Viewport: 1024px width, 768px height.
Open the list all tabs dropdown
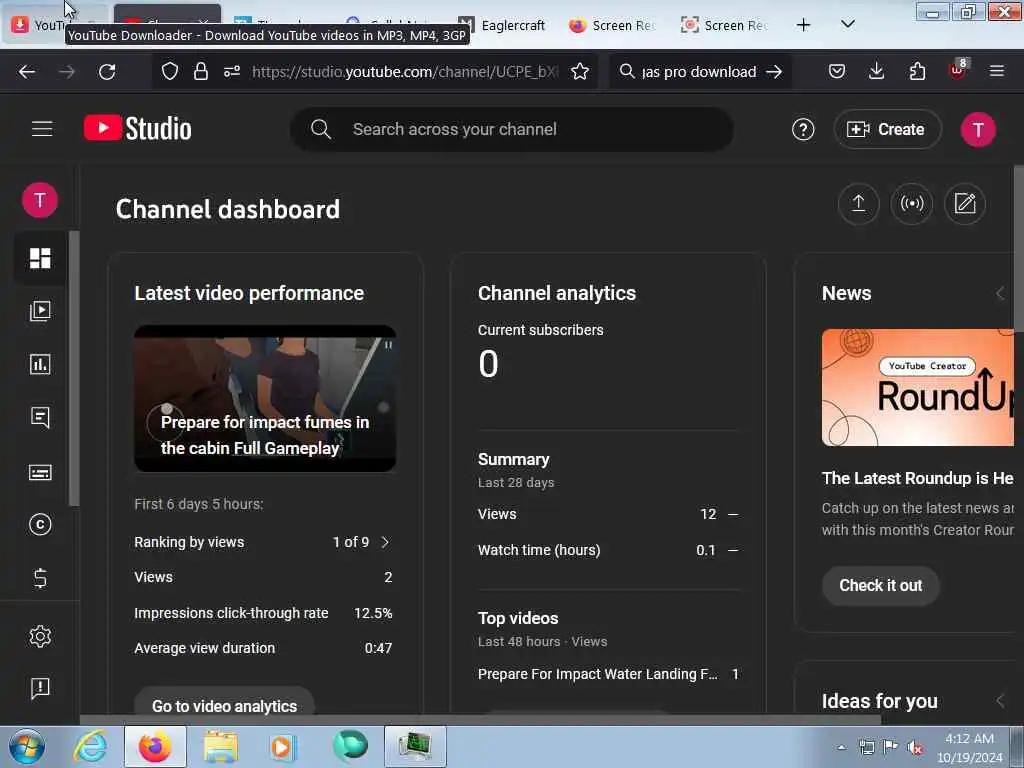pyautogui.click(x=848, y=24)
